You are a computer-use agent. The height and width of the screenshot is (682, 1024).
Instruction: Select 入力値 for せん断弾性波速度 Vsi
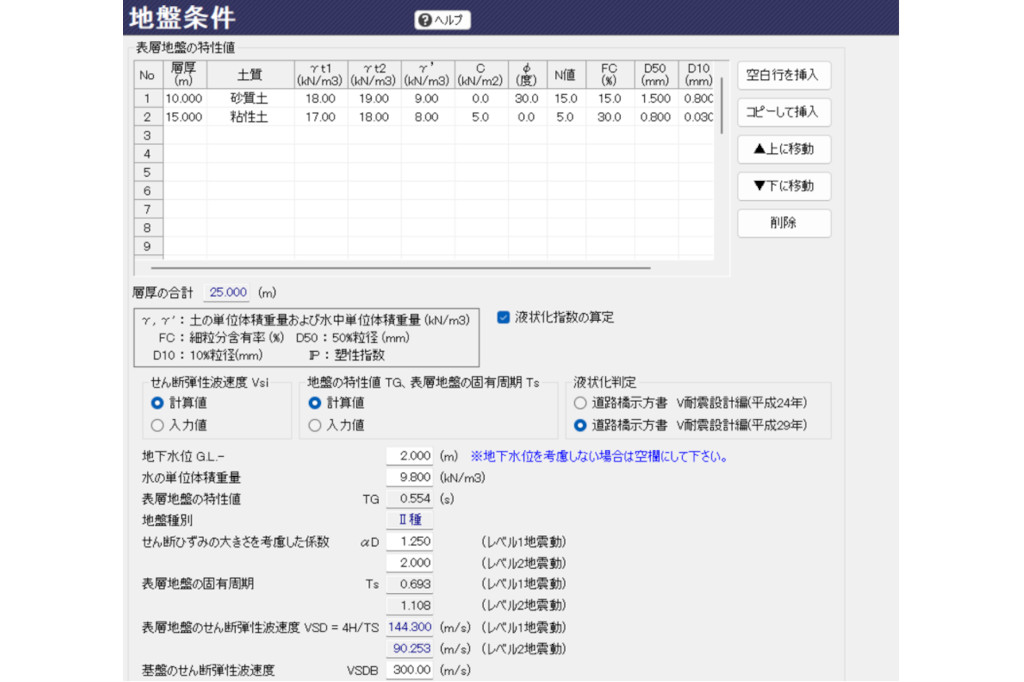157,425
